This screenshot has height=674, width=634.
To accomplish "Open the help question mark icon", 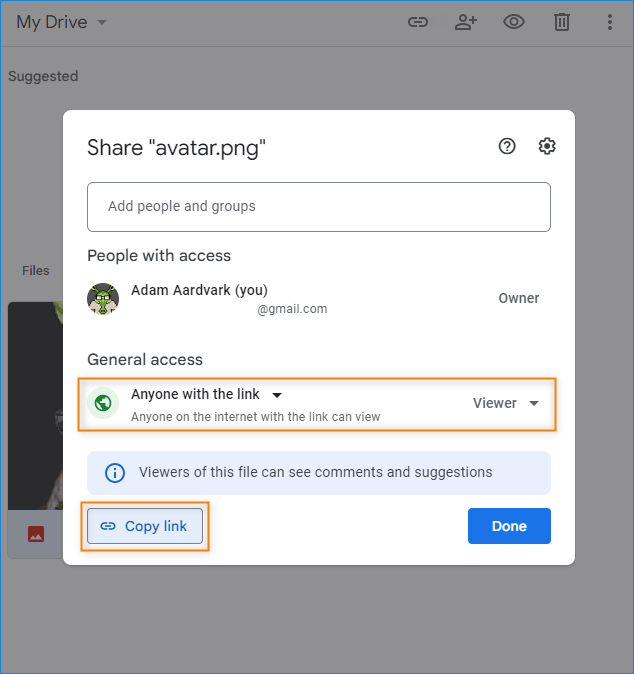I will pyautogui.click(x=507, y=147).
